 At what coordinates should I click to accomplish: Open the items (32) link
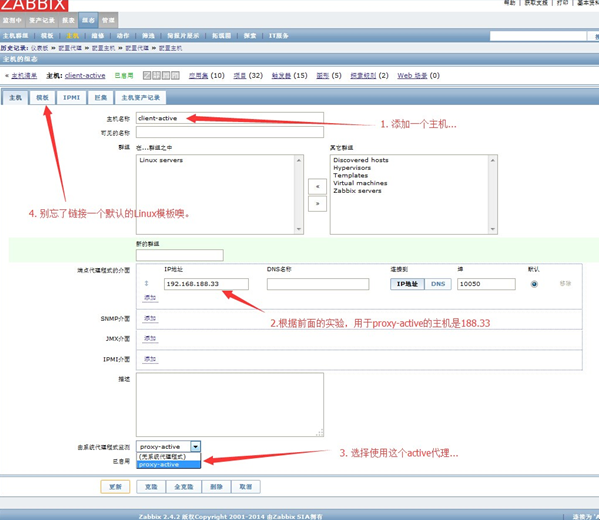[240, 75]
